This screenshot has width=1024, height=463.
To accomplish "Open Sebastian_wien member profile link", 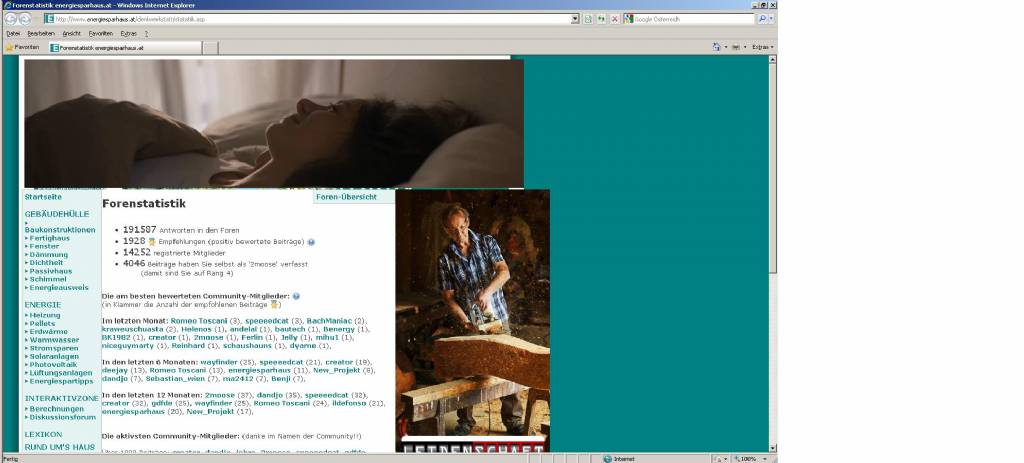I will click(x=175, y=378).
